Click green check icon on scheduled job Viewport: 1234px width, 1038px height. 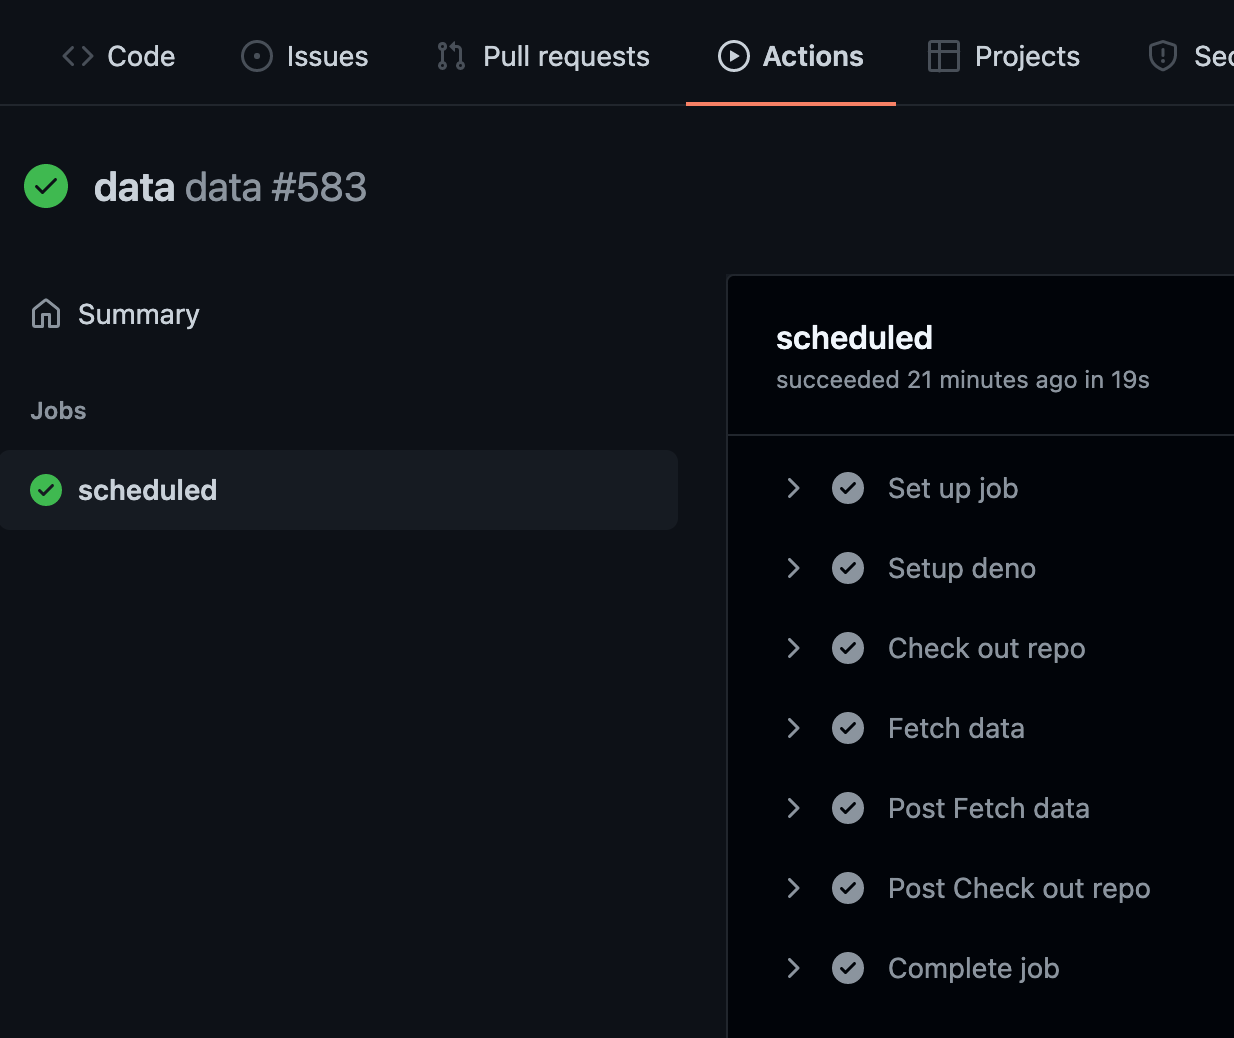click(x=46, y=490)
